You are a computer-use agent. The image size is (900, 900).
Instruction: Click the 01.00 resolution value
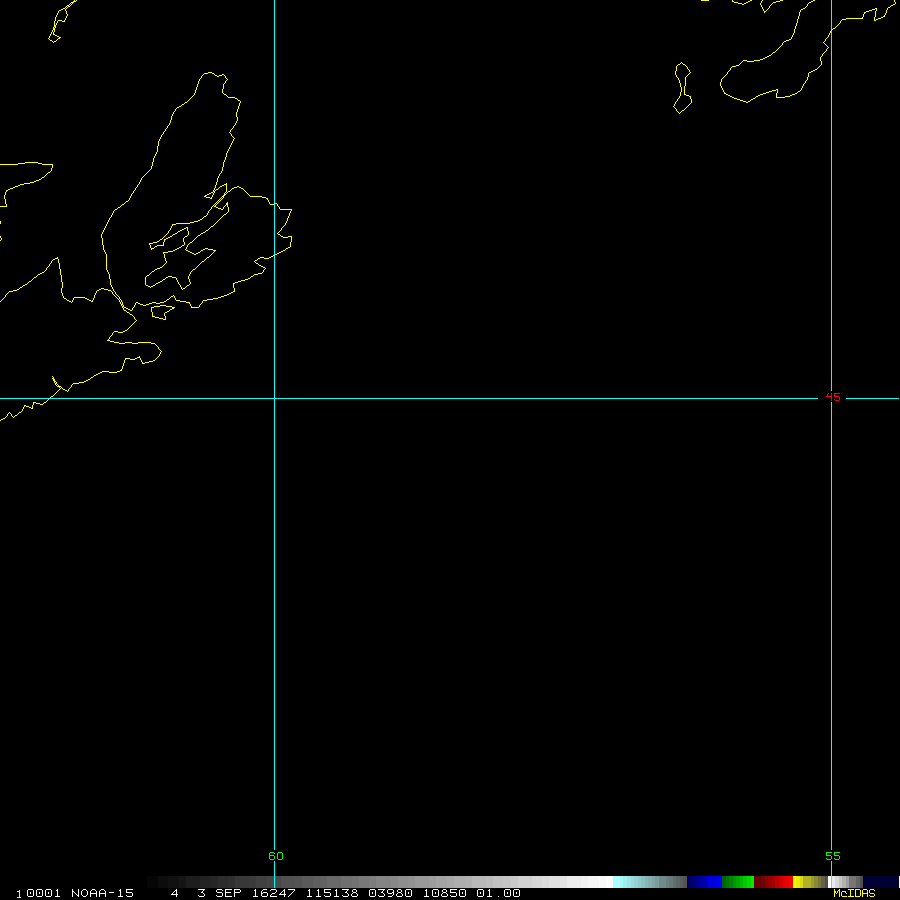[498, 893]
